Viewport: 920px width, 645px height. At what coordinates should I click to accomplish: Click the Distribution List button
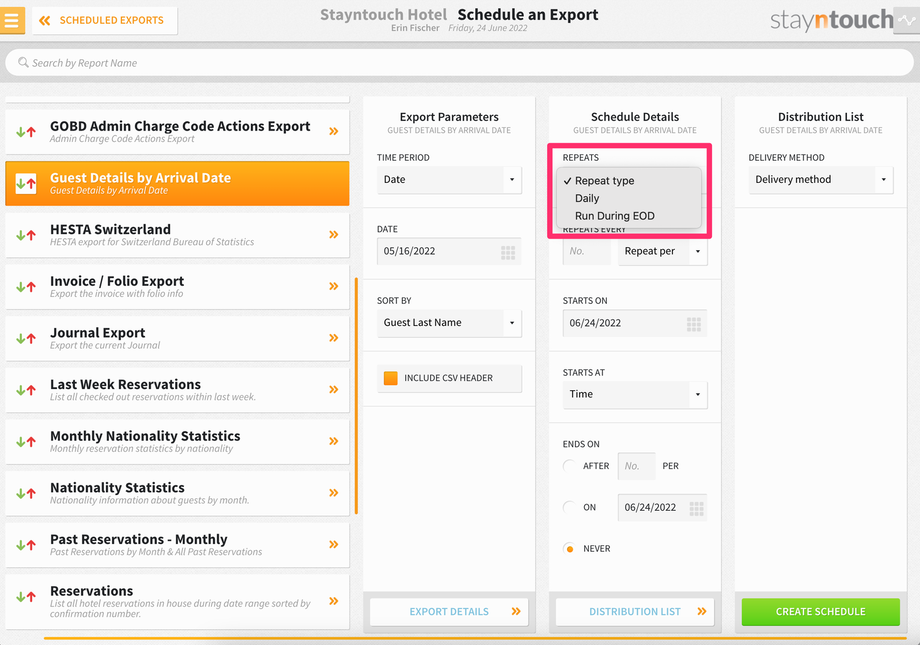pos(634,612)
